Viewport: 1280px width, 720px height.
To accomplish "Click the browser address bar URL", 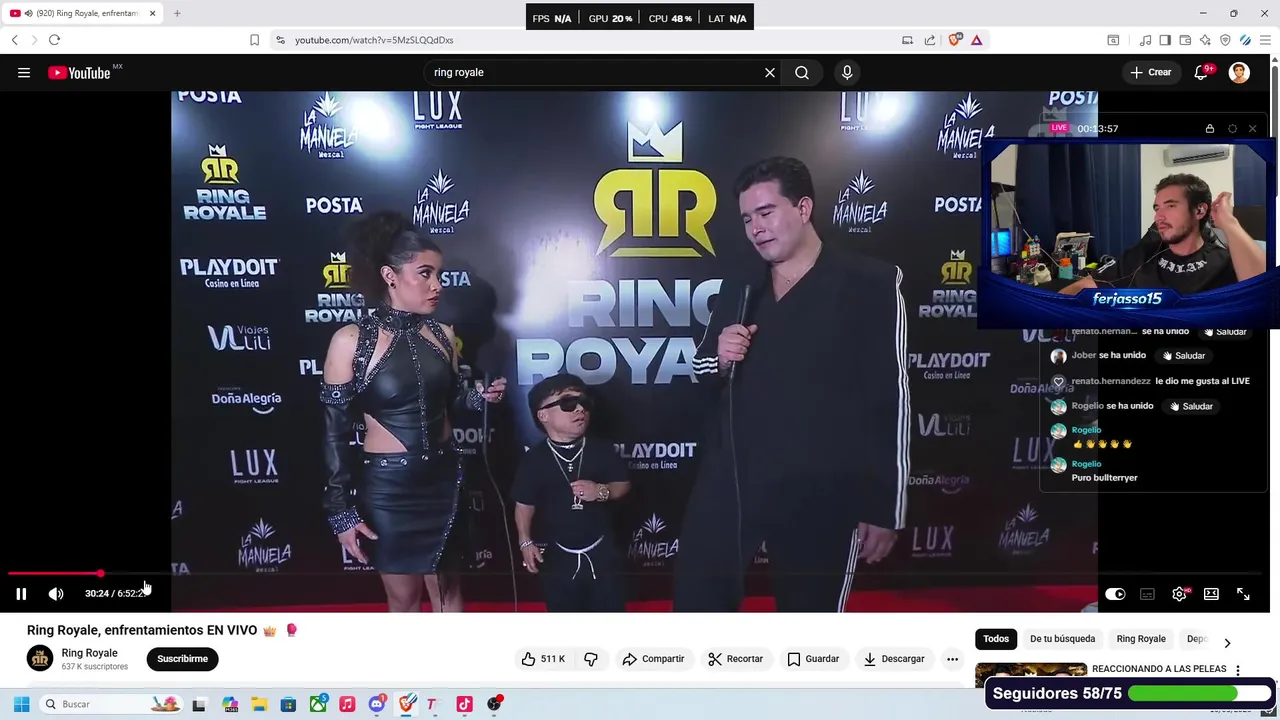I will click(x=374, y=40).
